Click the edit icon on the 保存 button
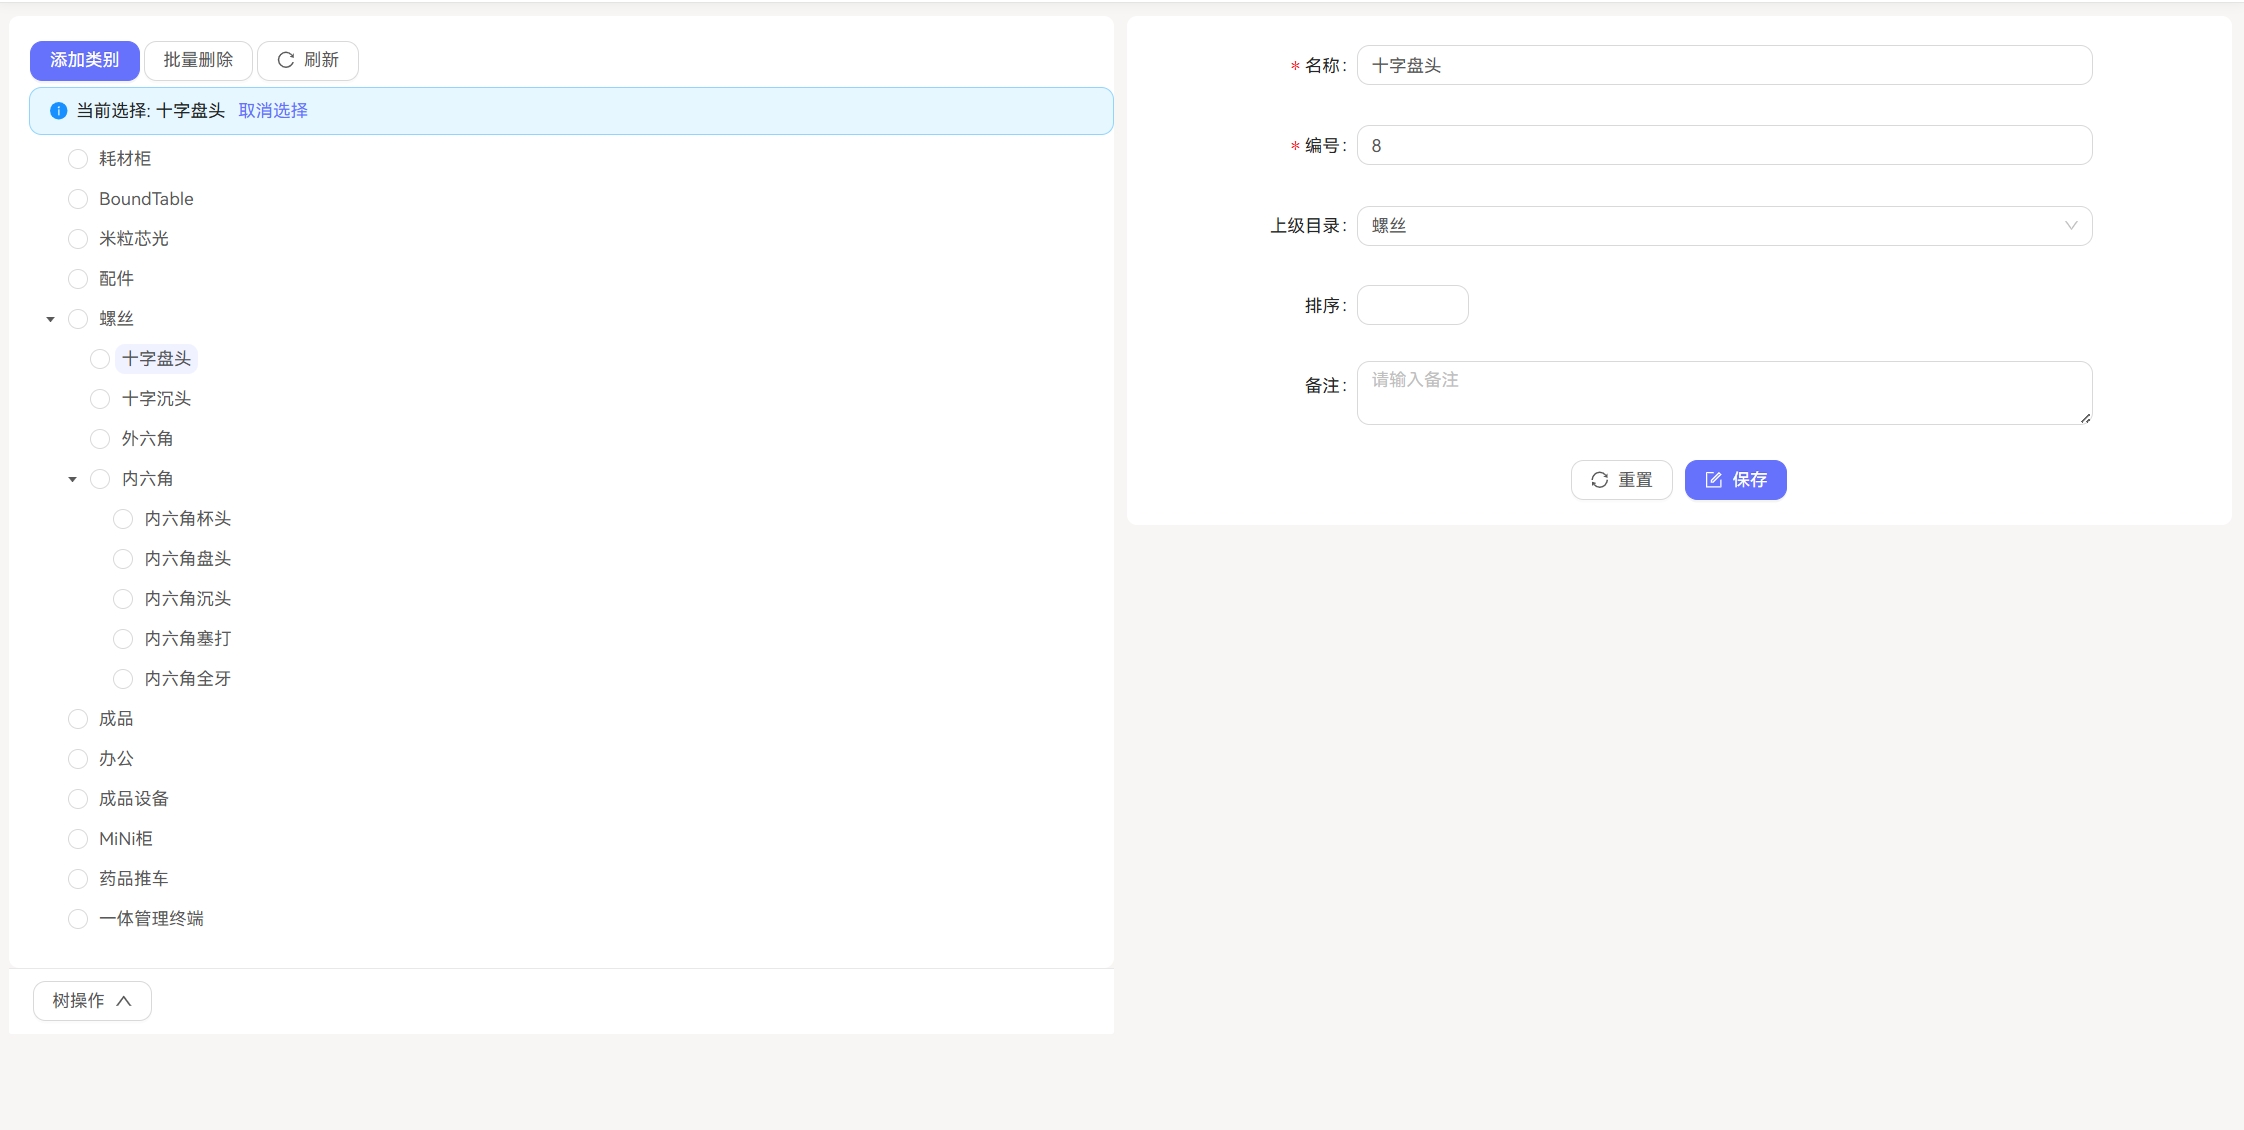This screenshot has height=1130, width=2244. pos(1714,479)
